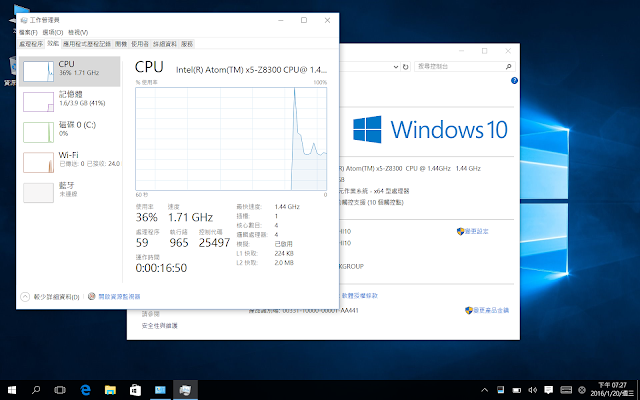Launch Microsoft Edge from taskbar
The width and height of the screenshot is (640, 400).
pyautogui.click(x=85, y=390)
